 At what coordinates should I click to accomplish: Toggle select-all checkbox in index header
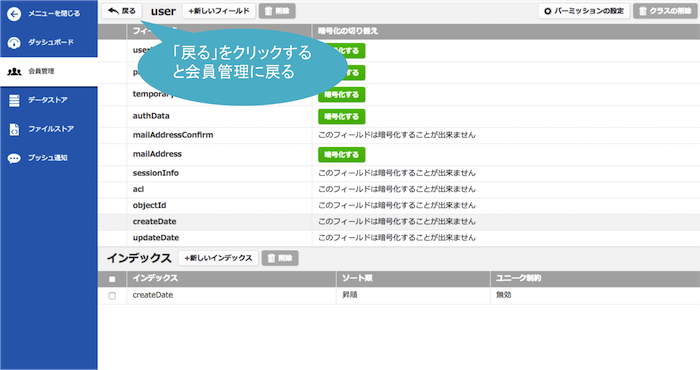click(x=112, y=279)
